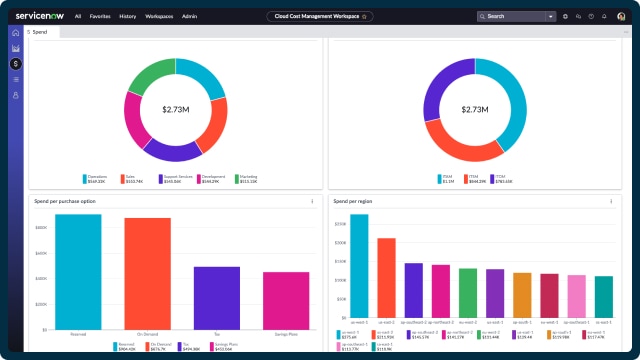Click the globe icon in the header
640x360 pixels.
tap(565, 16)
